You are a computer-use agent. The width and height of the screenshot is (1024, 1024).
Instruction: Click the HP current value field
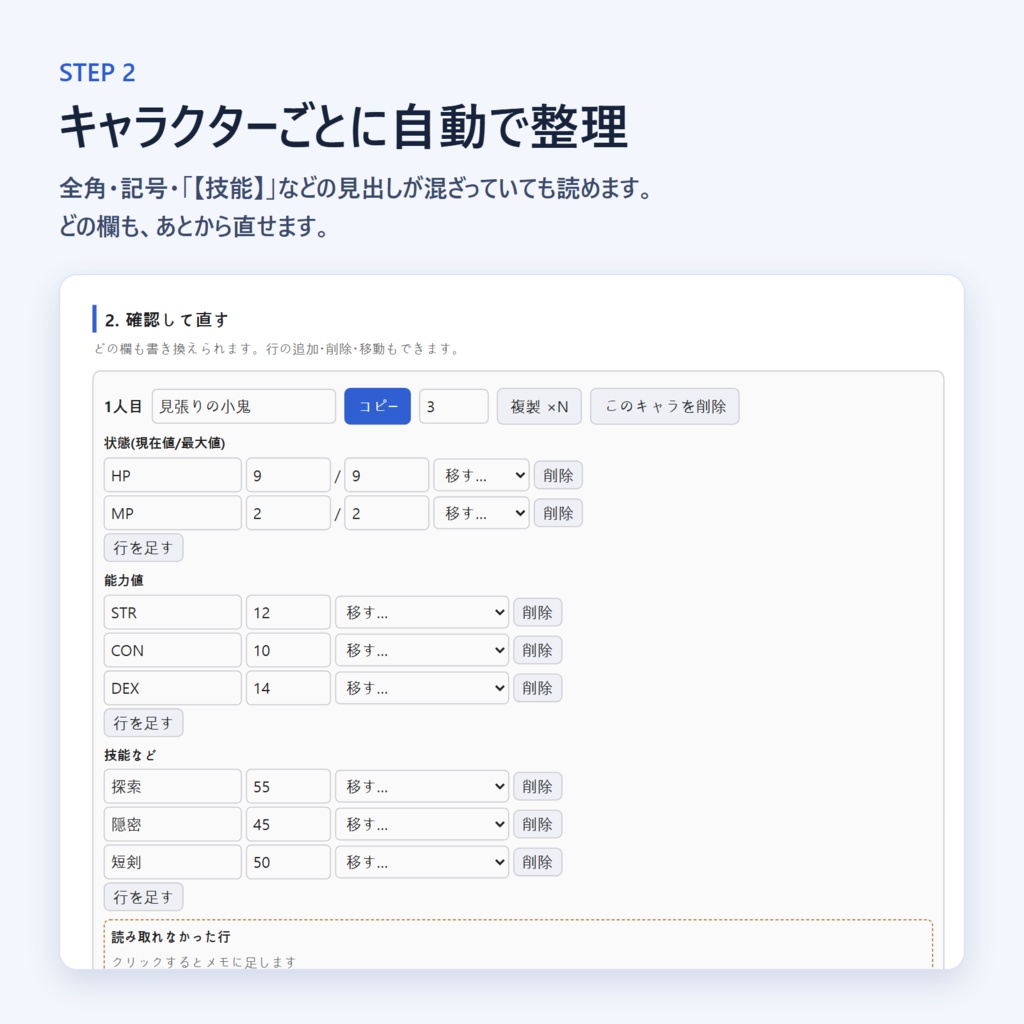[x=288, y=475]
